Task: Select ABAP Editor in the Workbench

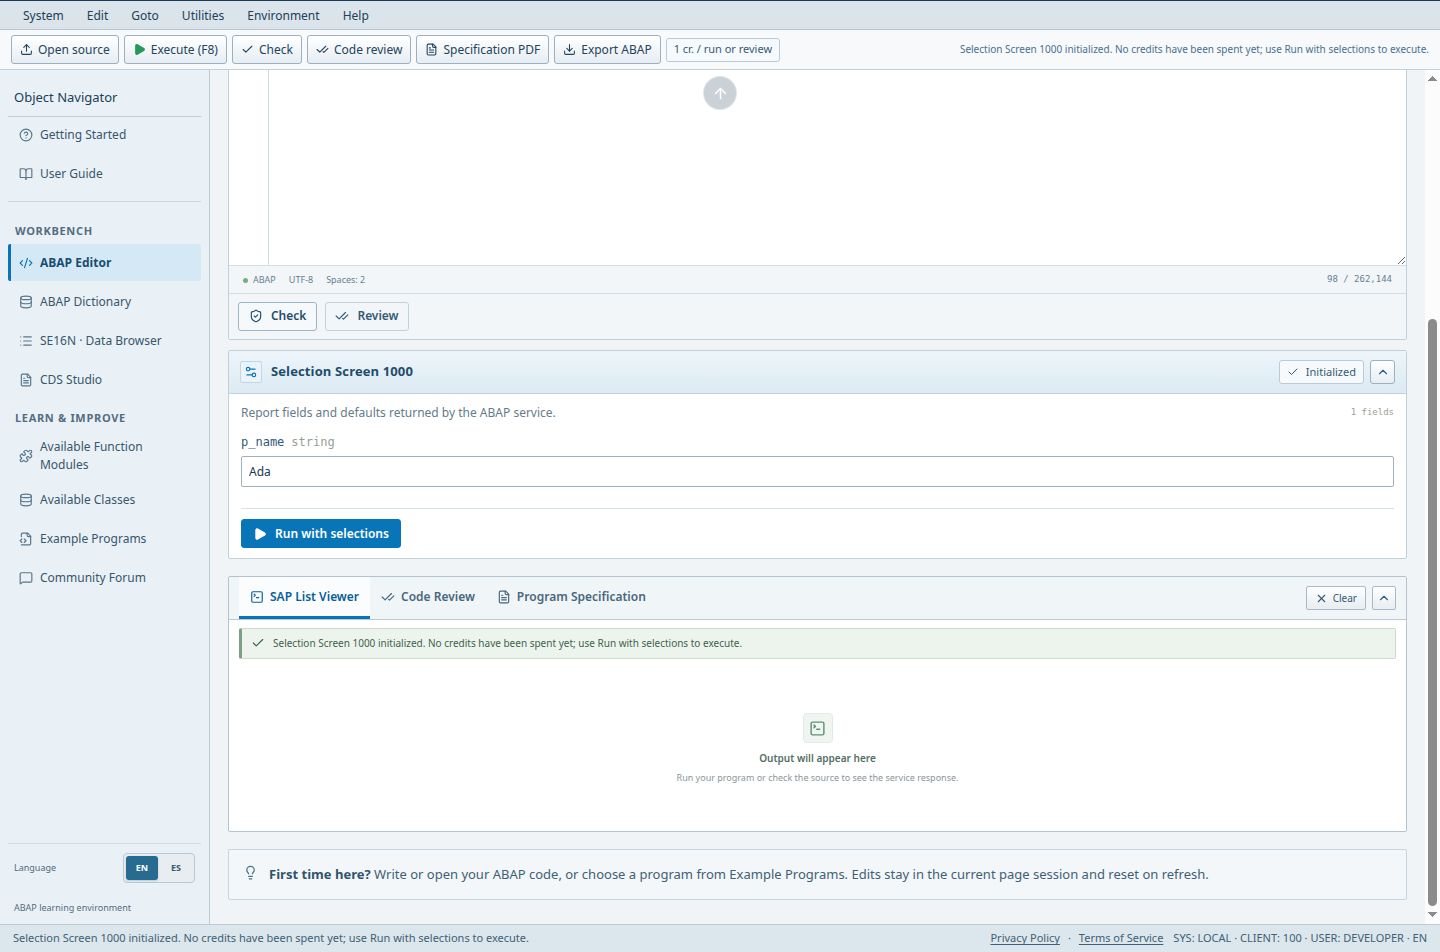Action: point(104,263)
